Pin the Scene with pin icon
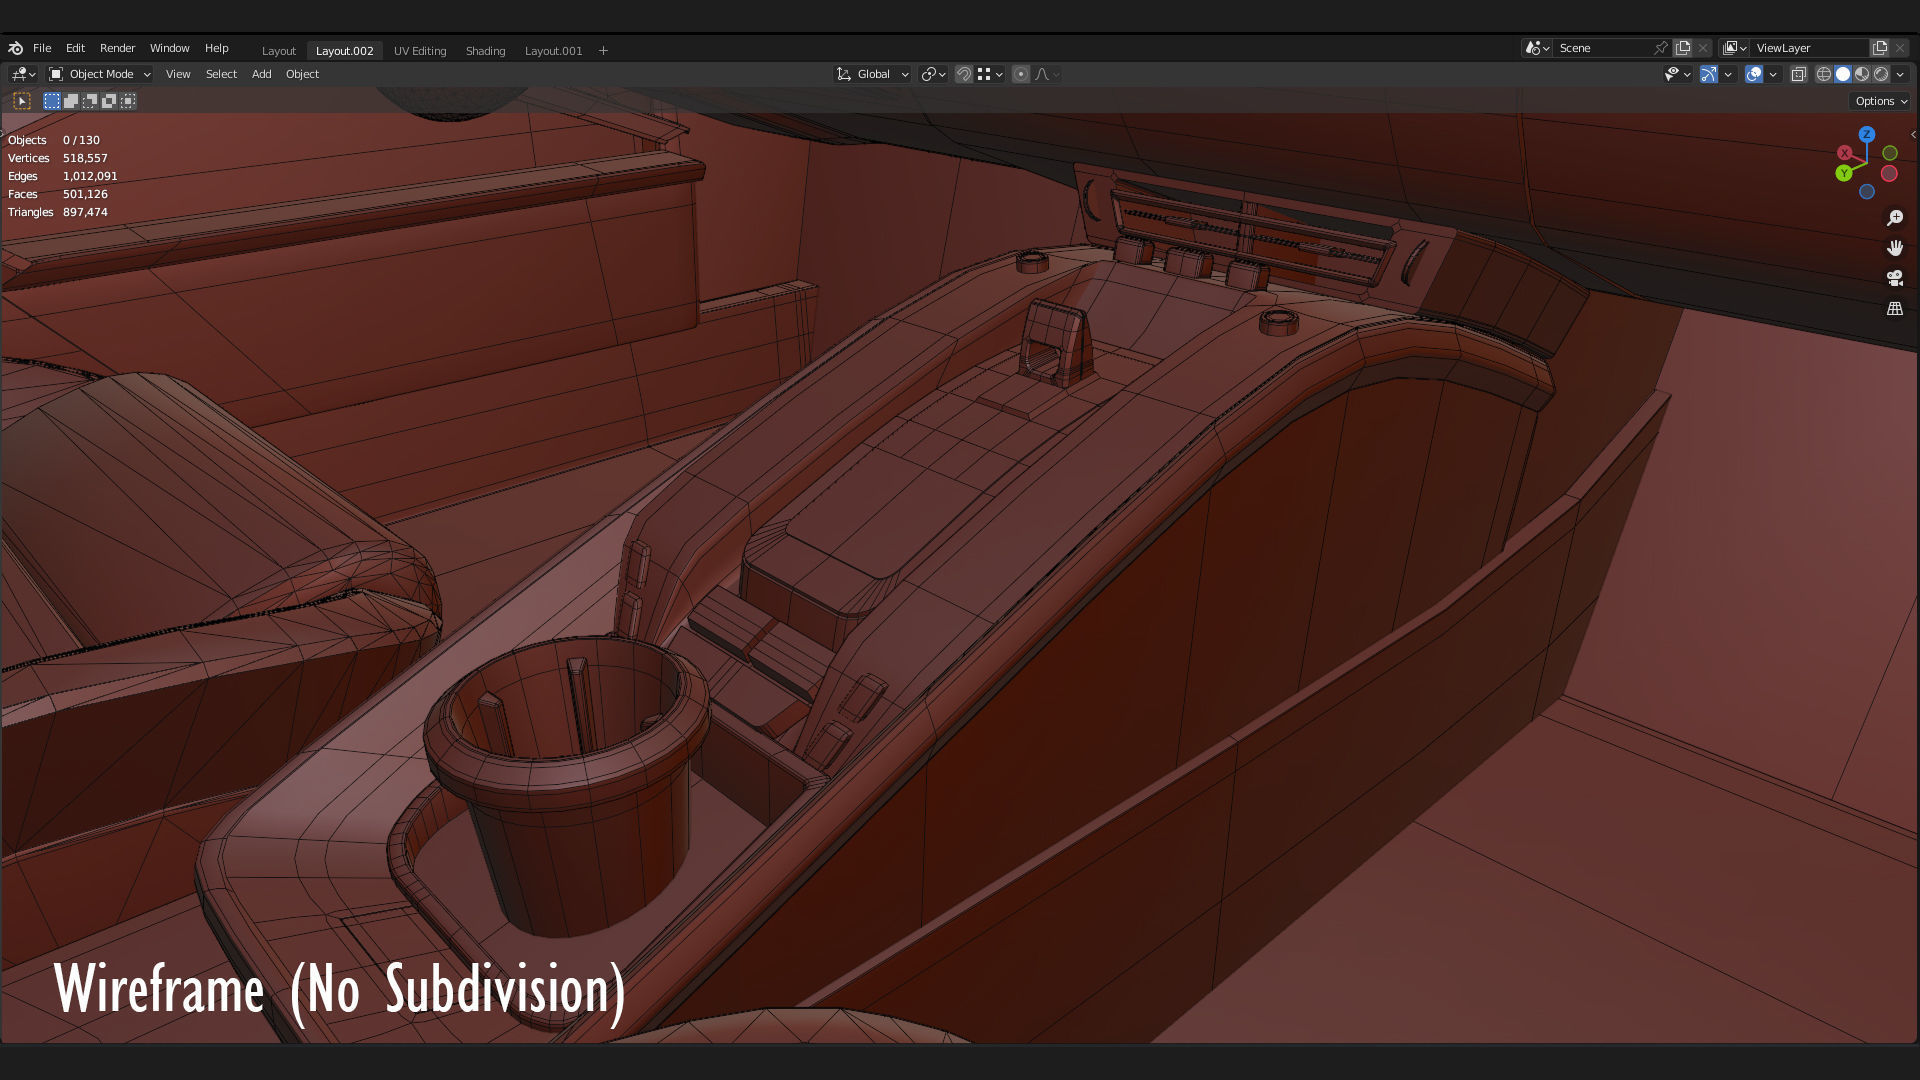 pos(1661,48)
